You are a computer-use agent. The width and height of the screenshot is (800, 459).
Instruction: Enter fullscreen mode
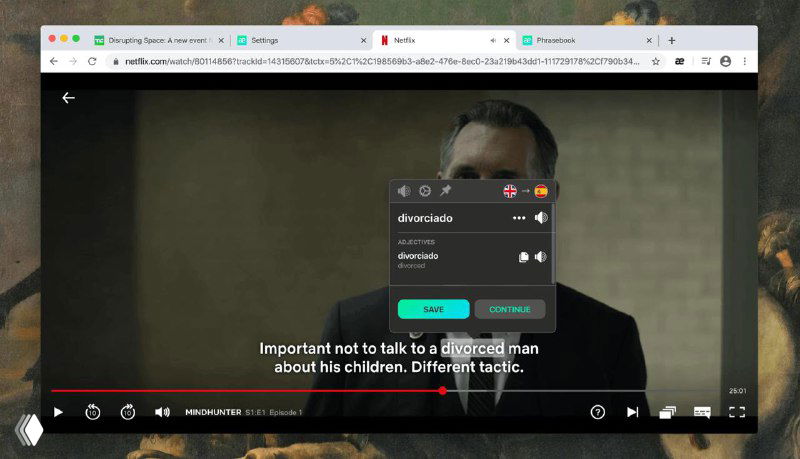point(737,411)
